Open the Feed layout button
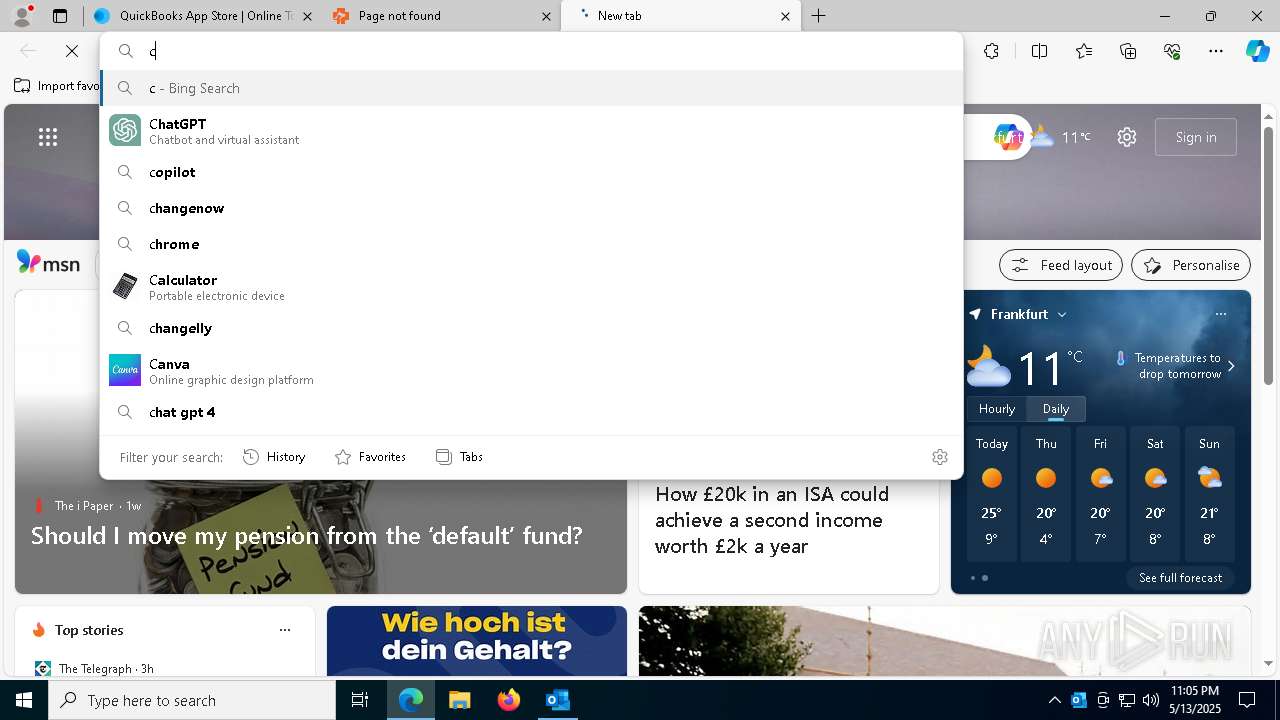1280x720 pixels. [1061, 265]
